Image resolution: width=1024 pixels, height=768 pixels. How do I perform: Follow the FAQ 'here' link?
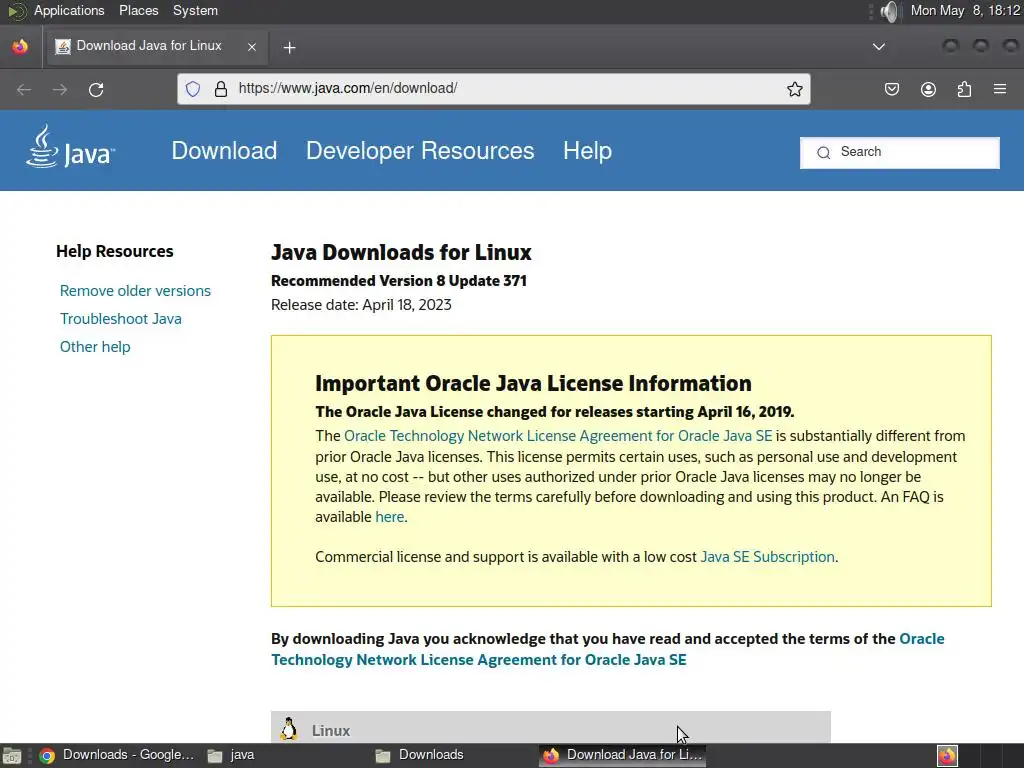coord(390,517)
